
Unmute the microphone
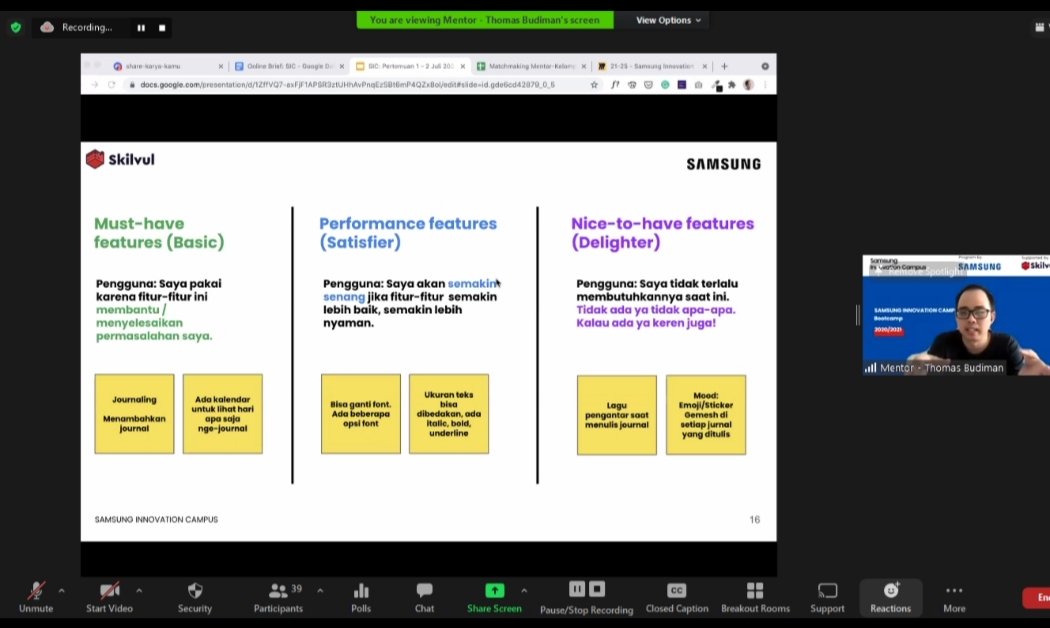pos(36,591)
